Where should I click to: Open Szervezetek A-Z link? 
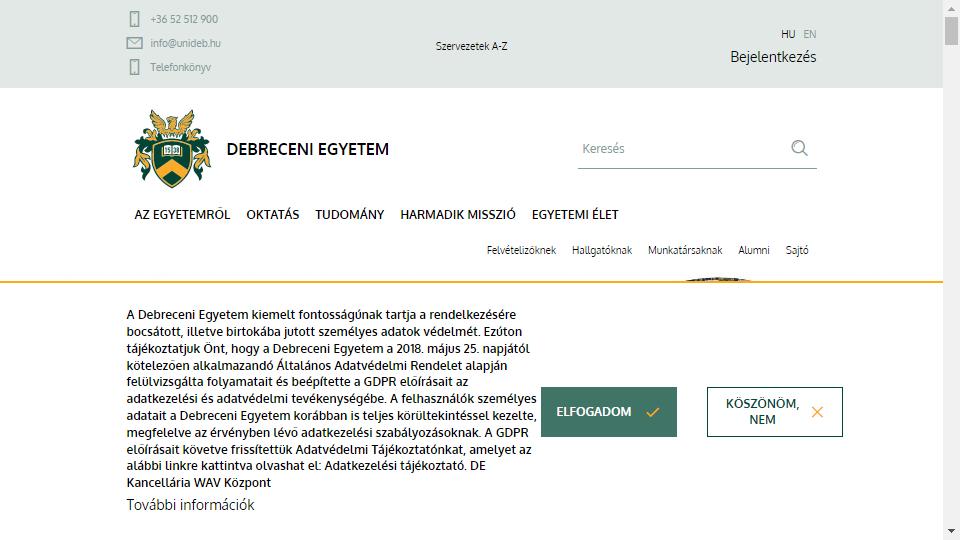coord(471,46)
